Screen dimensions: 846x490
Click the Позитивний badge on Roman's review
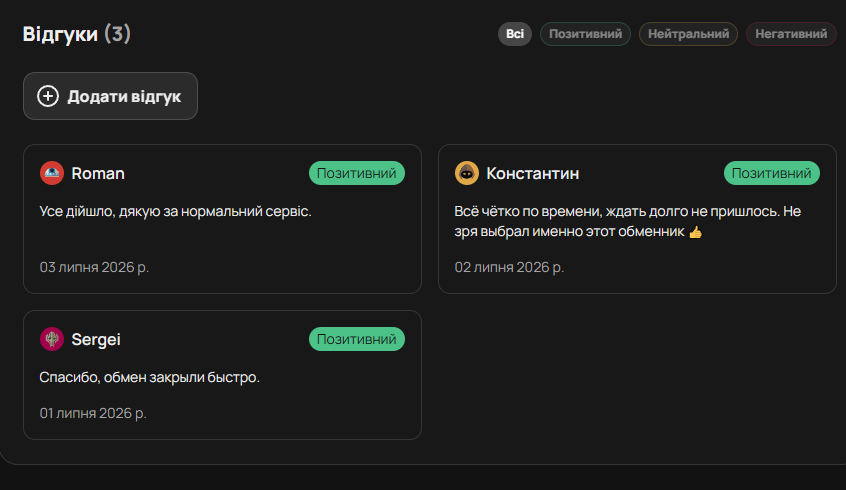pyautogui.click(x=357, y=173)
